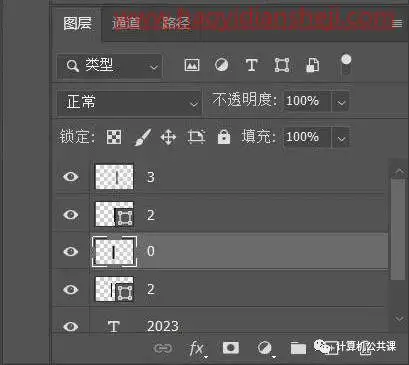Prevent artboard auto-nesting lock icon
Screen dimensions: 409x365
click(196, 137)
